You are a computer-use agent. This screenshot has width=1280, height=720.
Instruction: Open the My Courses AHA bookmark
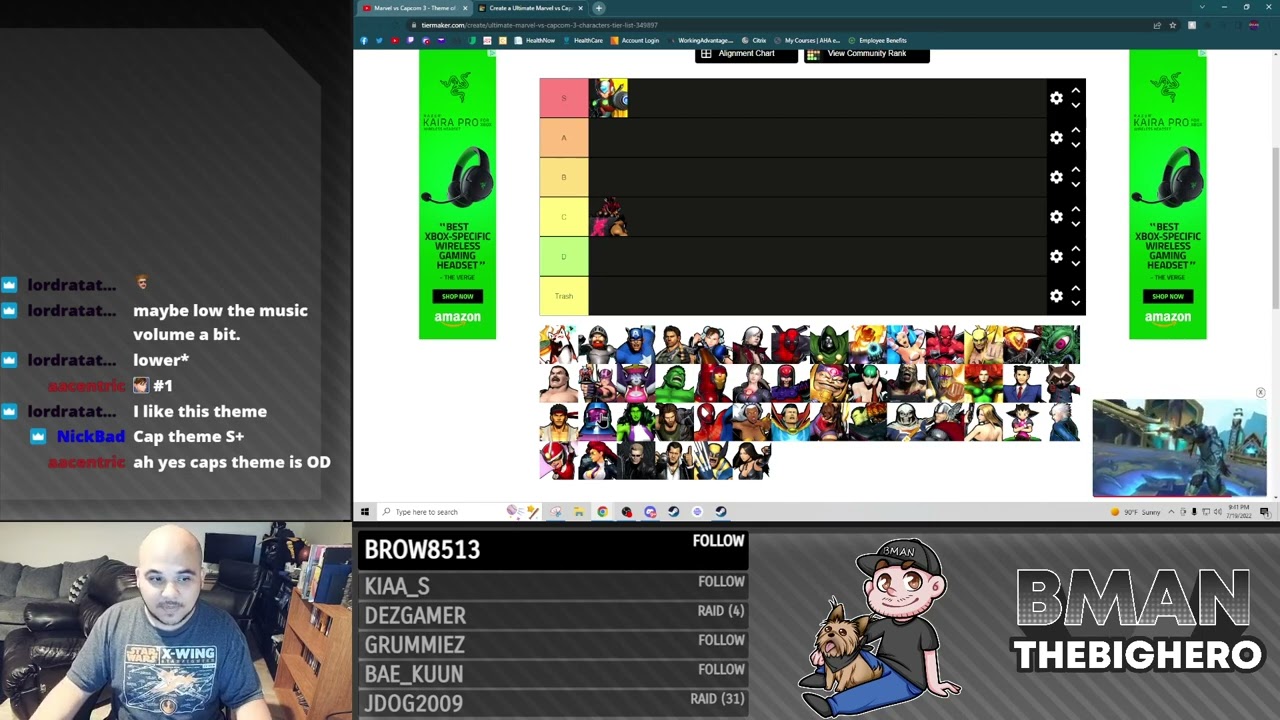pyautogui.click(x=806, y=41)
